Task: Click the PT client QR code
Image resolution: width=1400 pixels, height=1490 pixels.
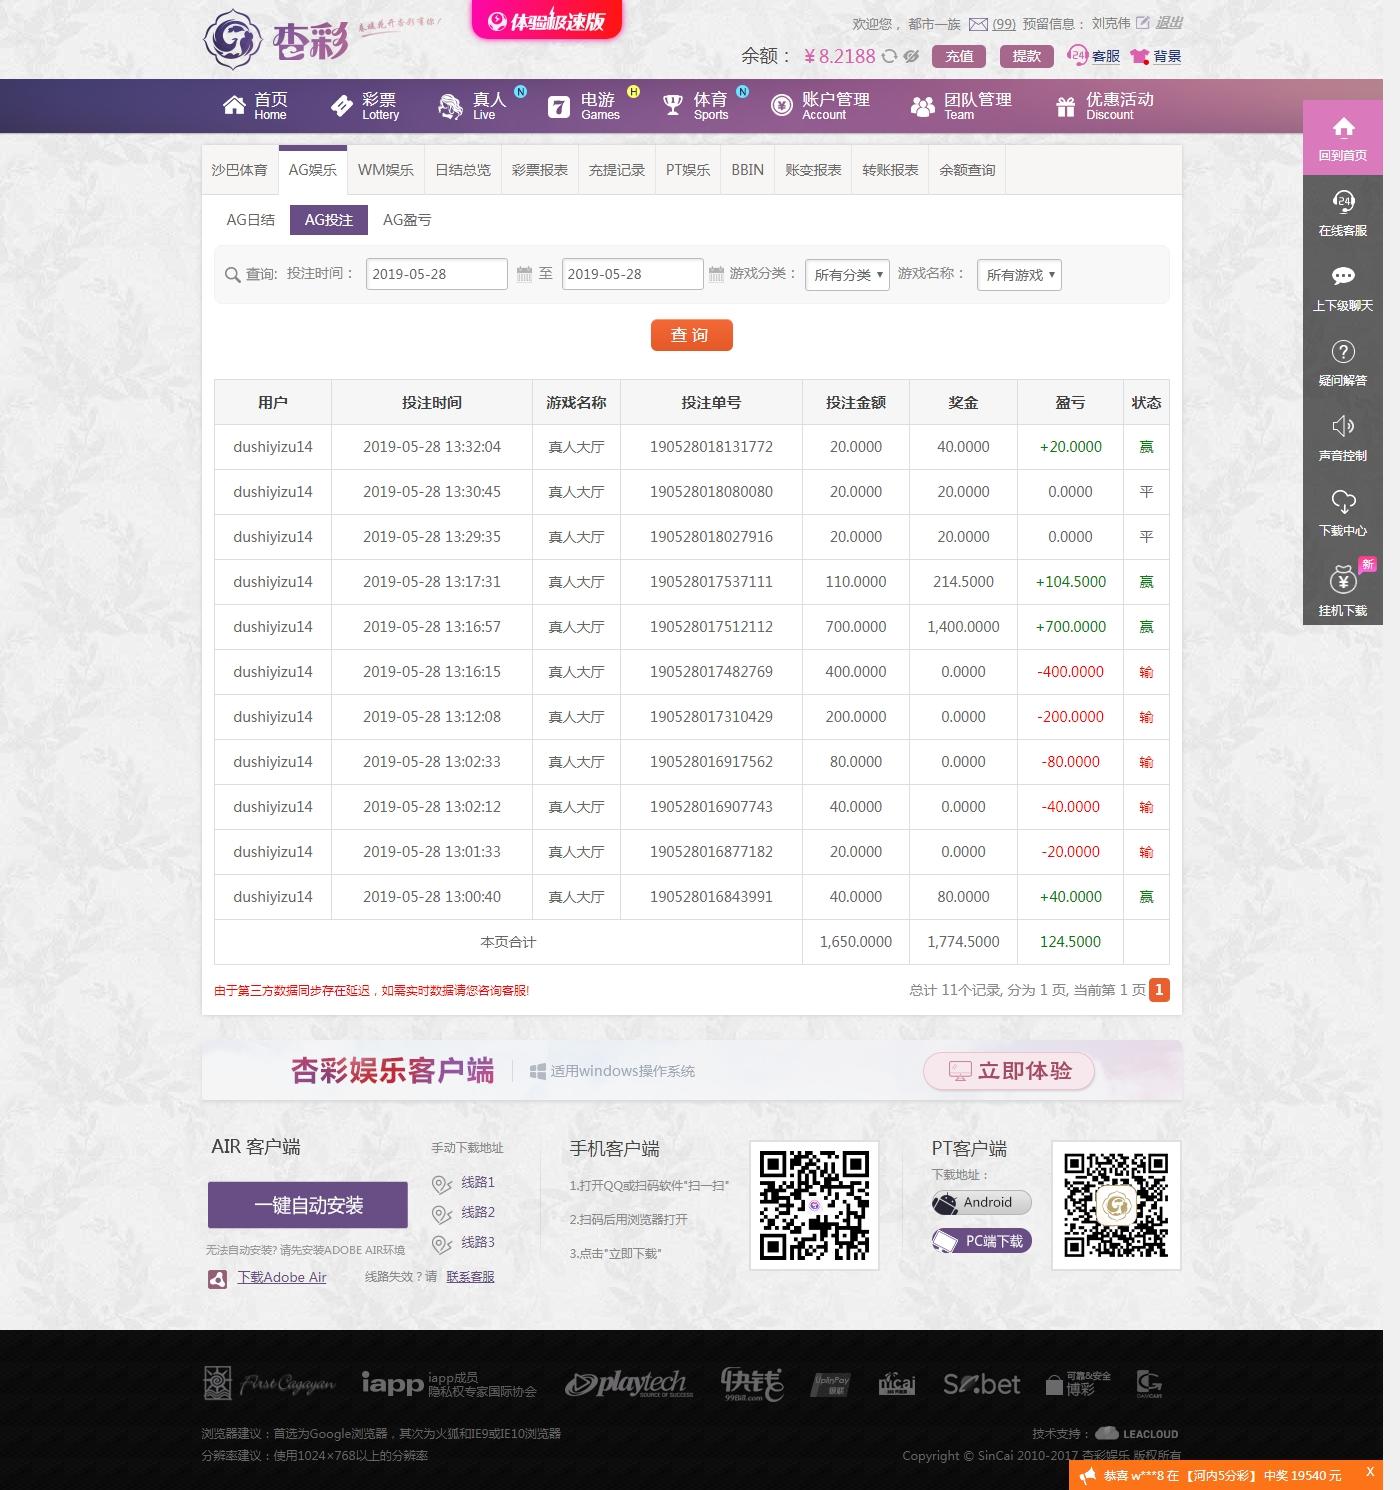Action: 1116,1205
